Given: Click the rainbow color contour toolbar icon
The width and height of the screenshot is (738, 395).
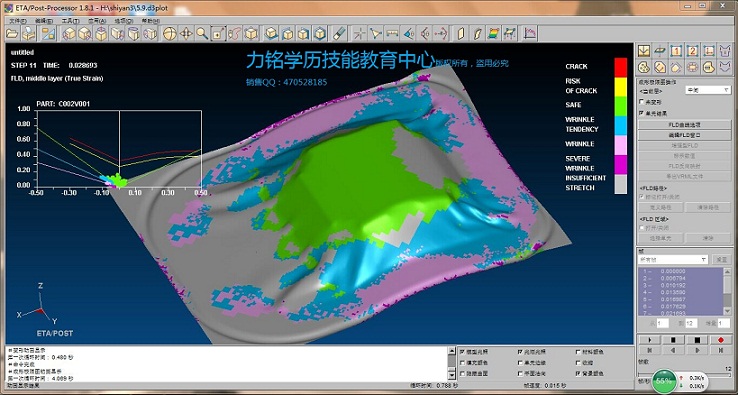Looking at the screenshot, I should coord(493,33).
